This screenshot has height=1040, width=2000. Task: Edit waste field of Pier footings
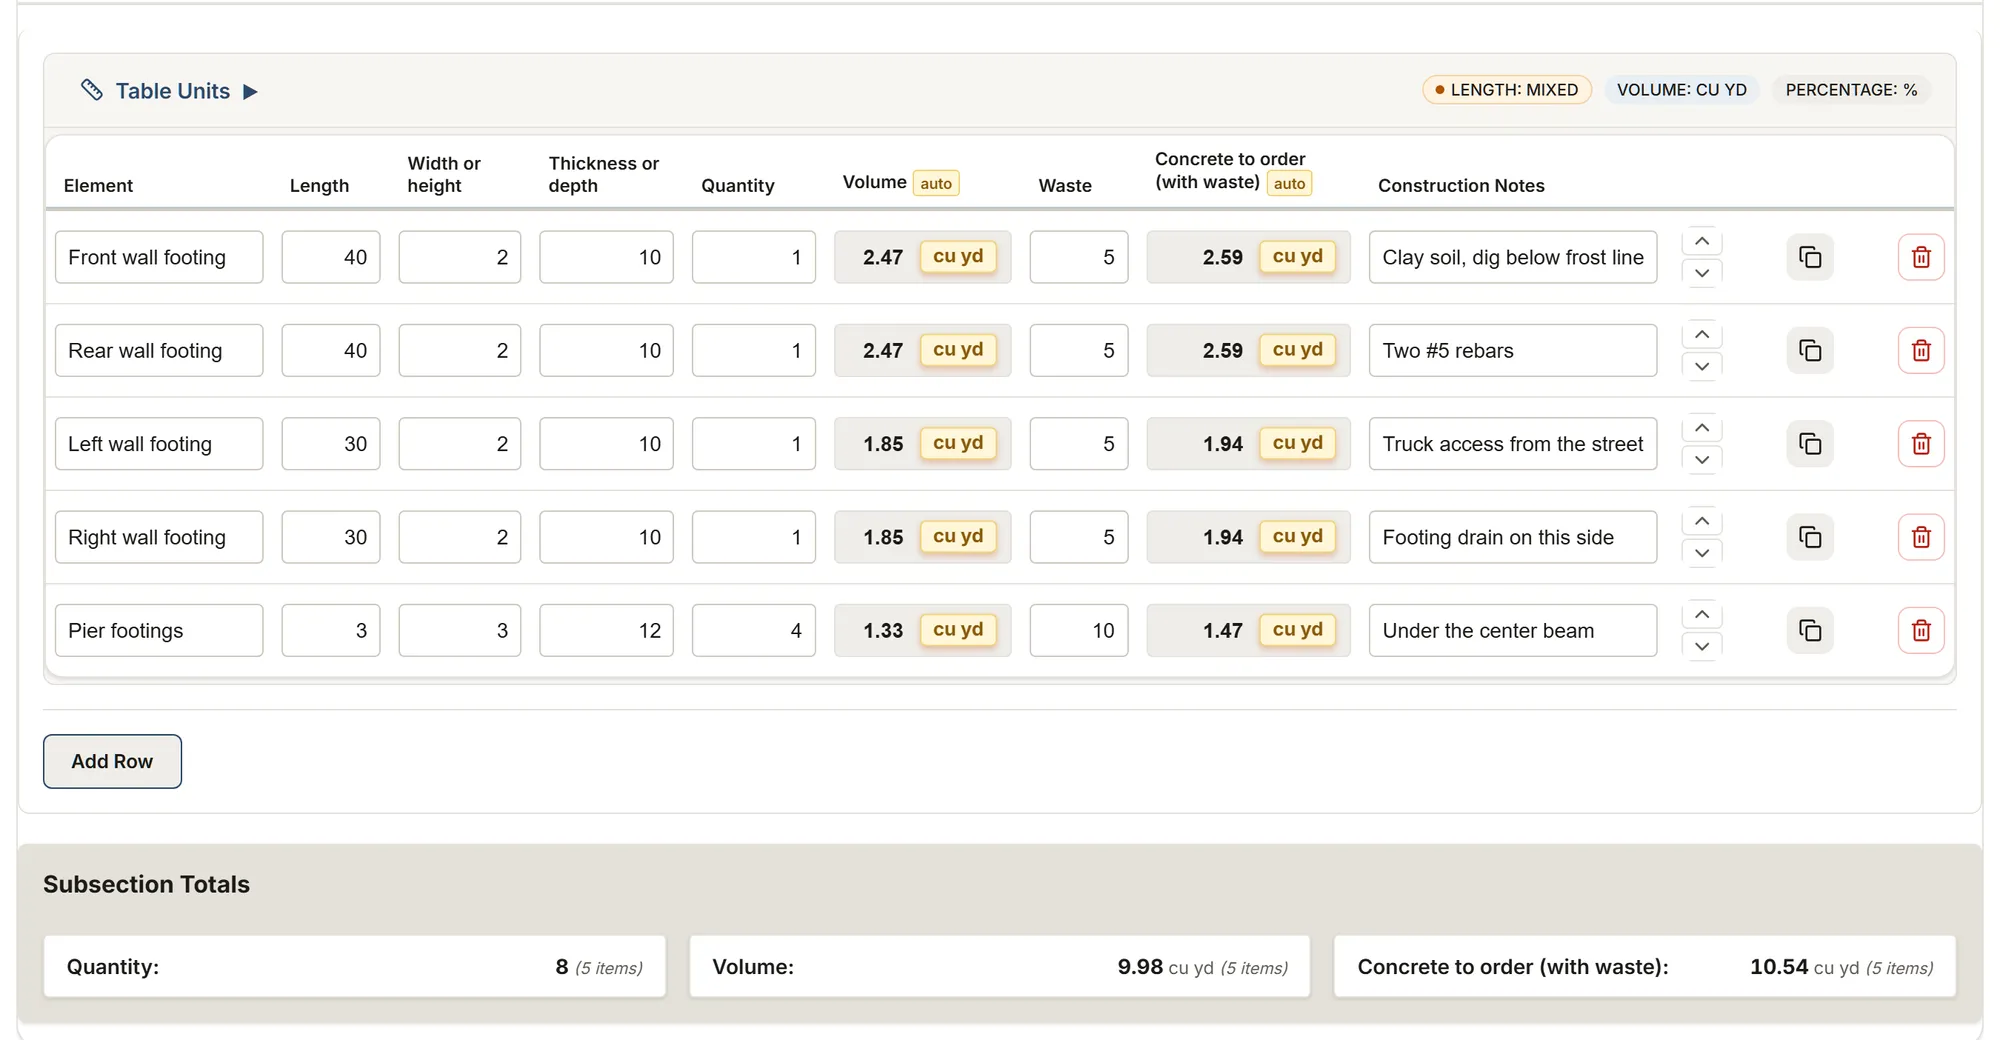coord(1079,630)
